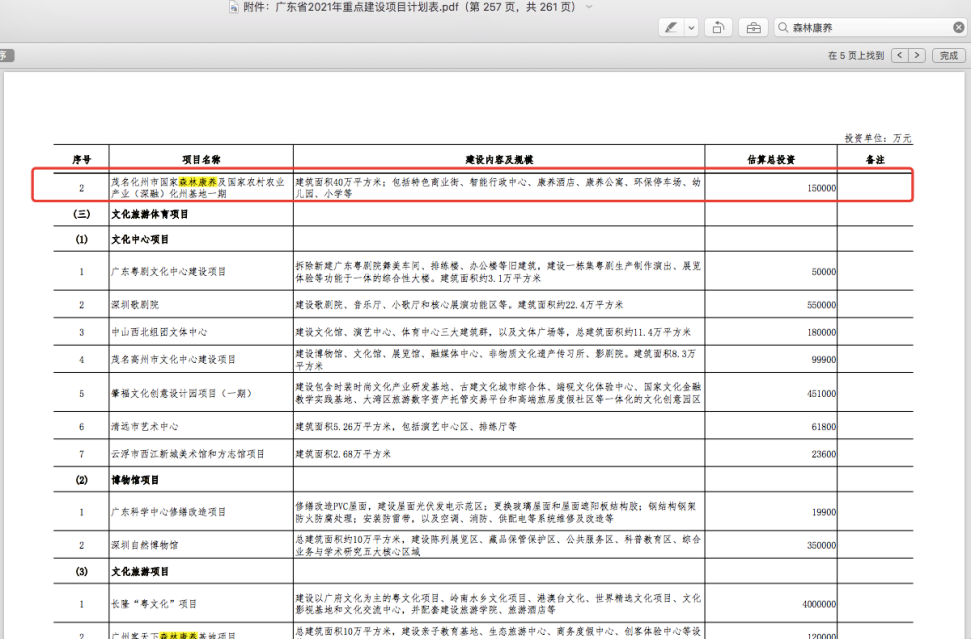Click the 估算总投资 column header
The height and width of the screenshot is (639, 971).
(x=771, y=160)
